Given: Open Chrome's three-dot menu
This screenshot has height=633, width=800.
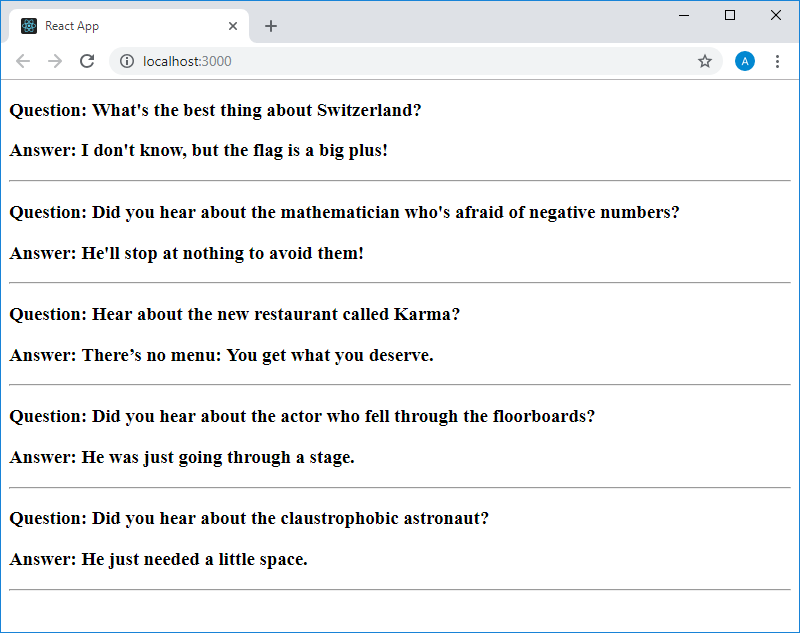Looking at the screenshot, I should click(777, 61).
